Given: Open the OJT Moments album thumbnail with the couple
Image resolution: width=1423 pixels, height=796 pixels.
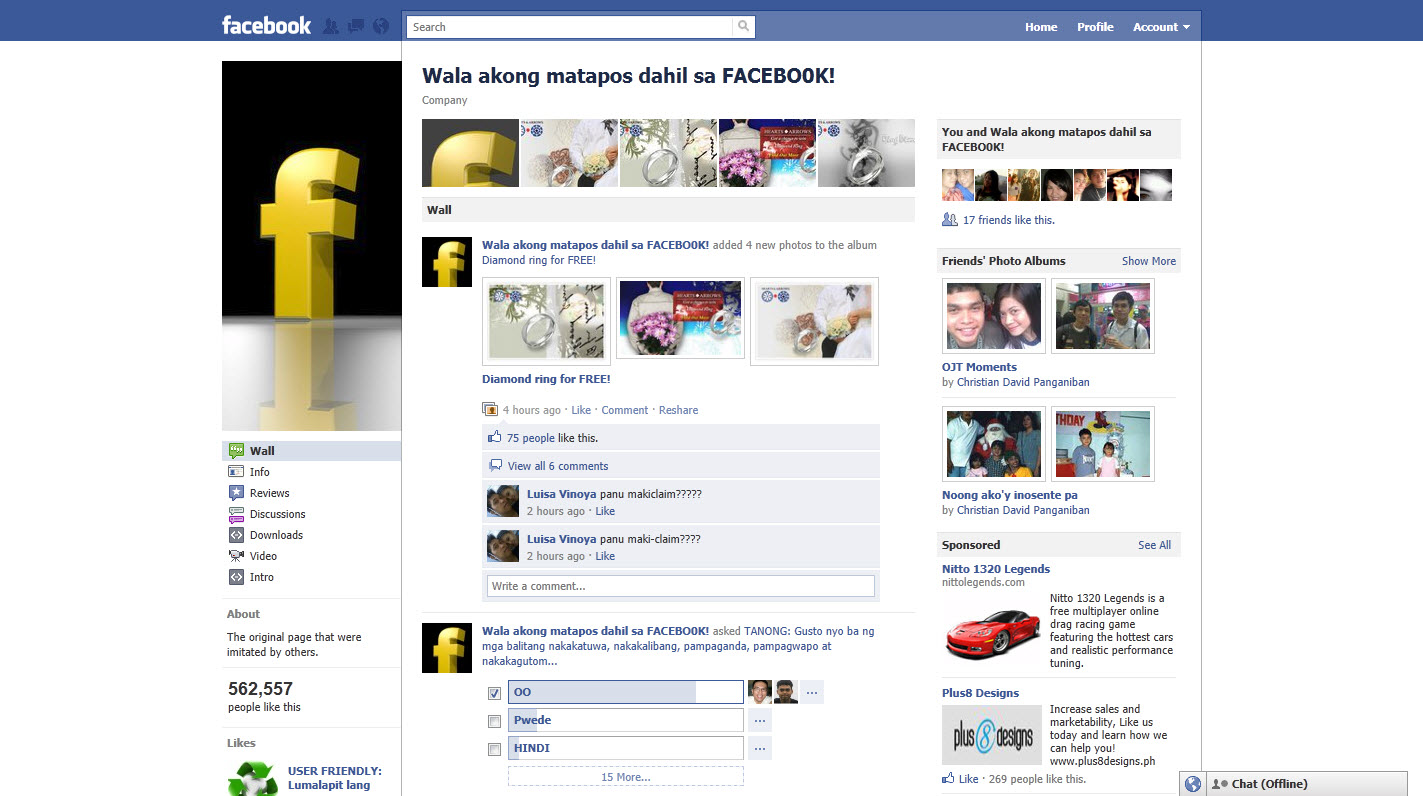Looking at the screenshot, I should pyautogui.click(x=994, y=316).
